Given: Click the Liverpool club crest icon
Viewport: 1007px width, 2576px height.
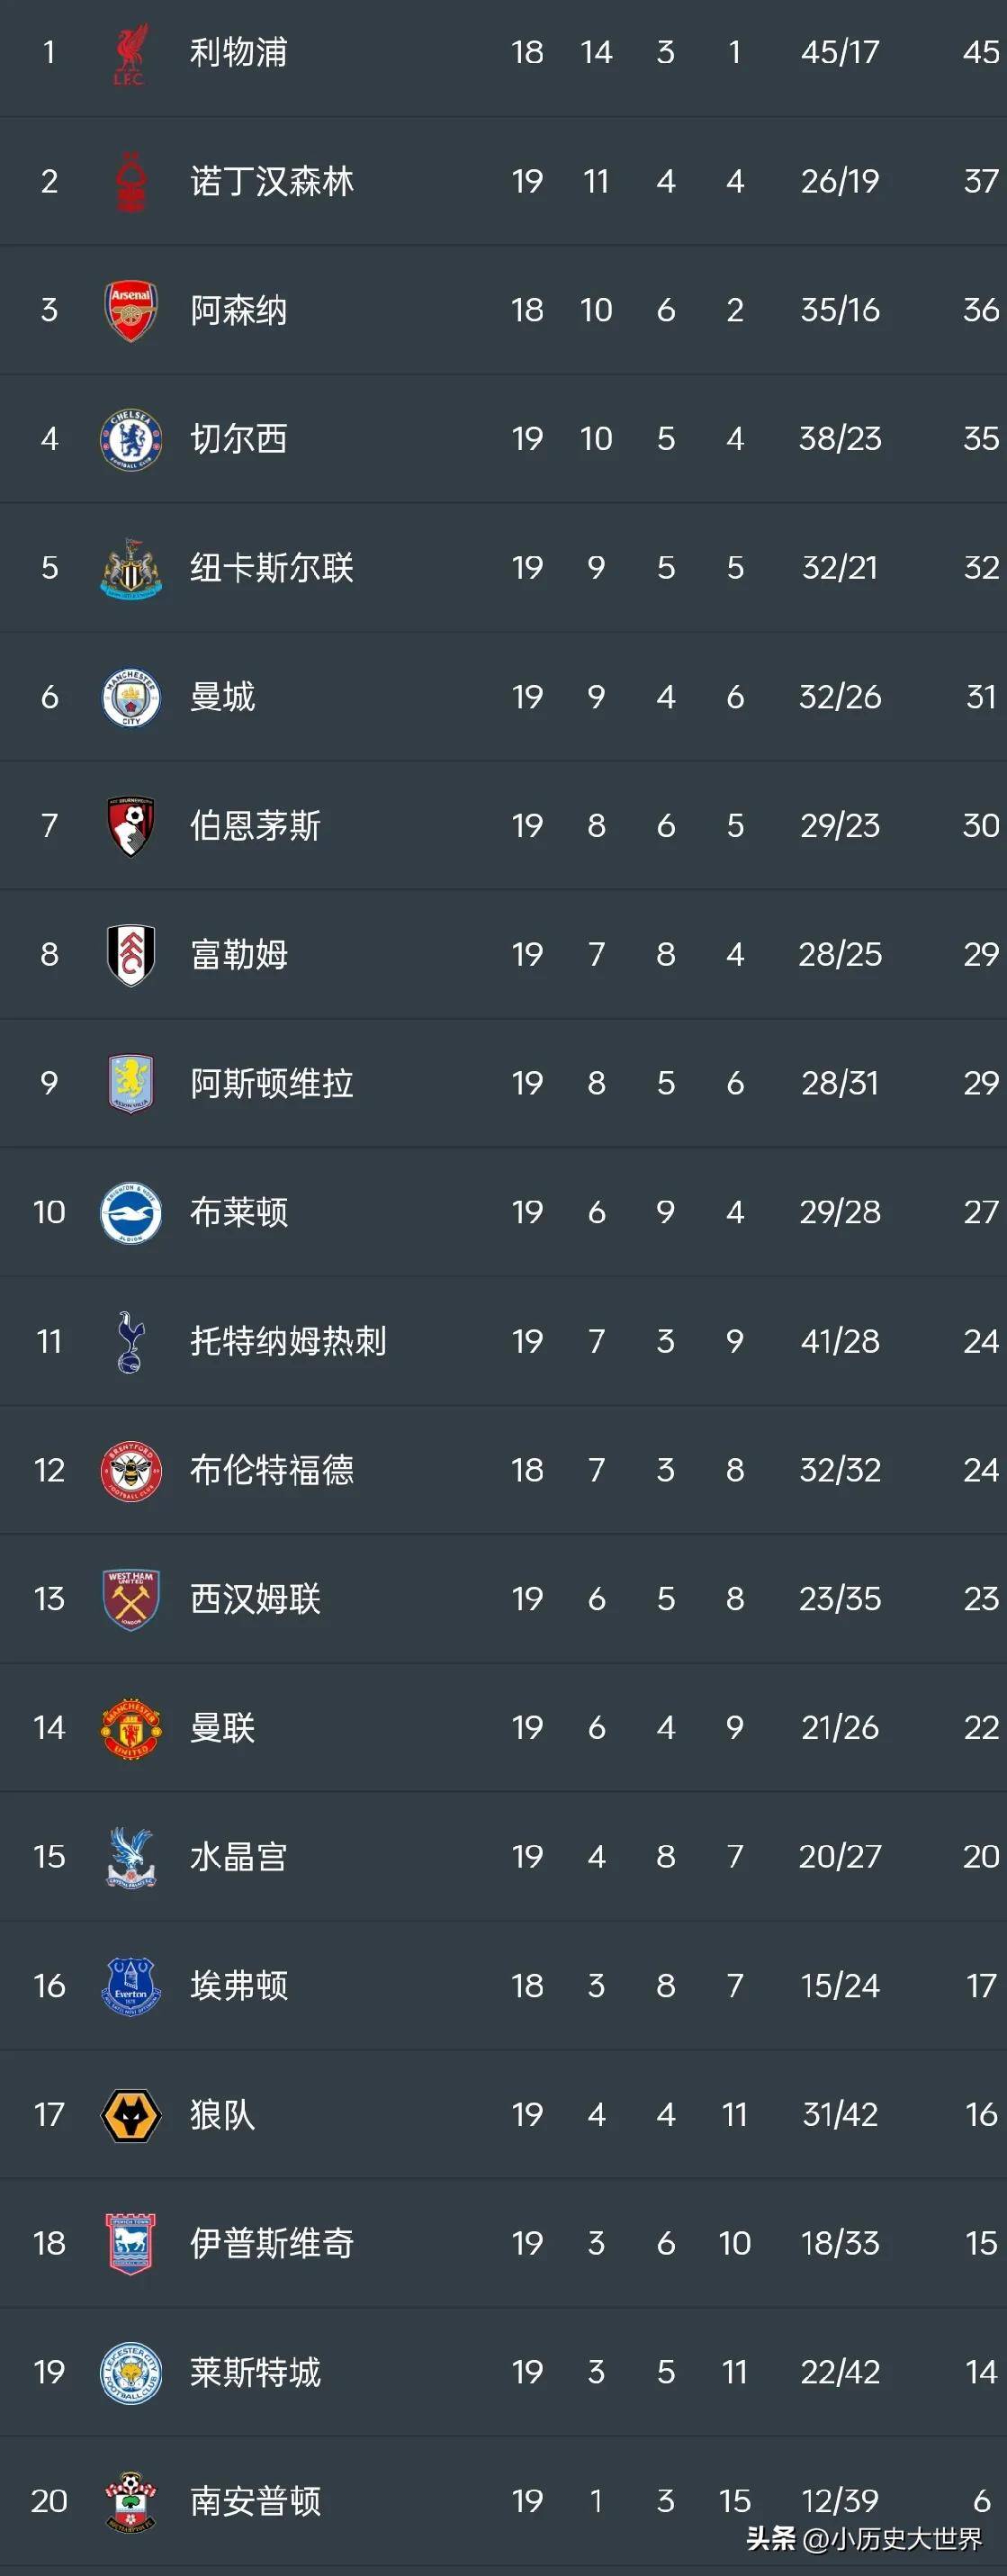Looking at the screenshot, I should point(130,54).
